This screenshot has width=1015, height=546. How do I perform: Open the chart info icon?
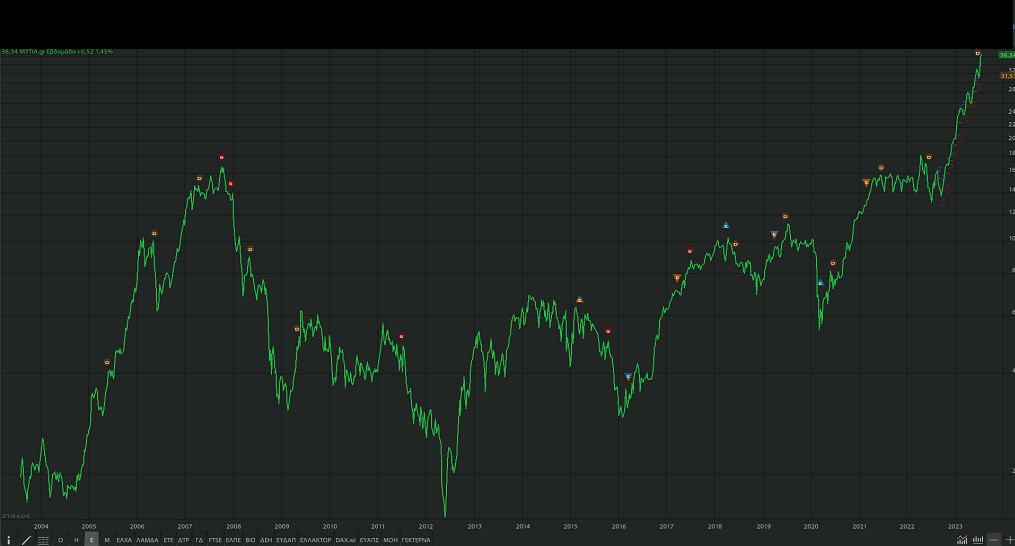[x=8, y=540]
